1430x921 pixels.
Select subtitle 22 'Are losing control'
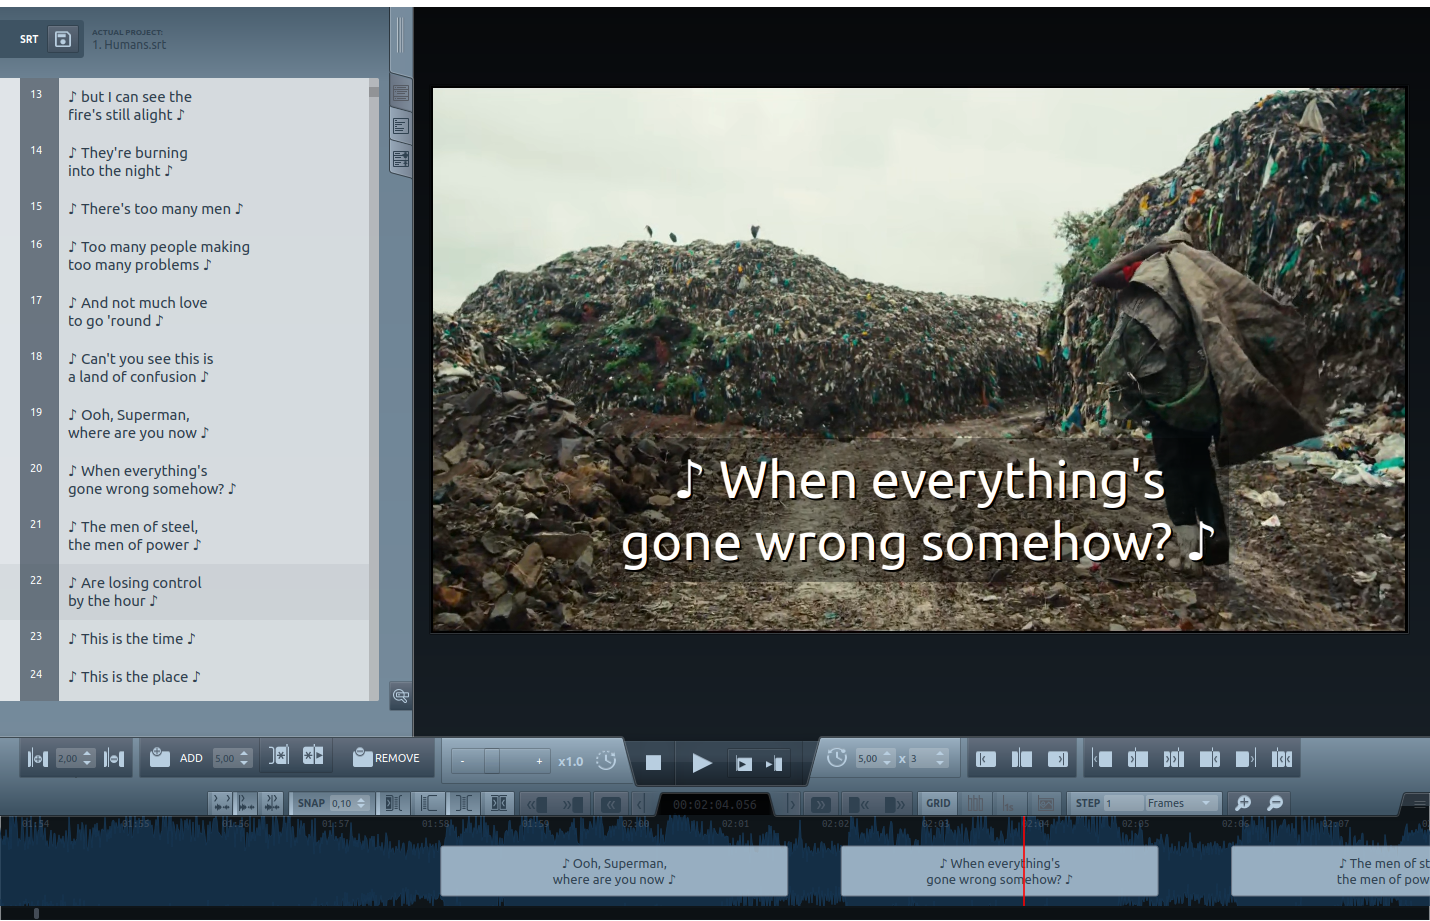point(194,592)
